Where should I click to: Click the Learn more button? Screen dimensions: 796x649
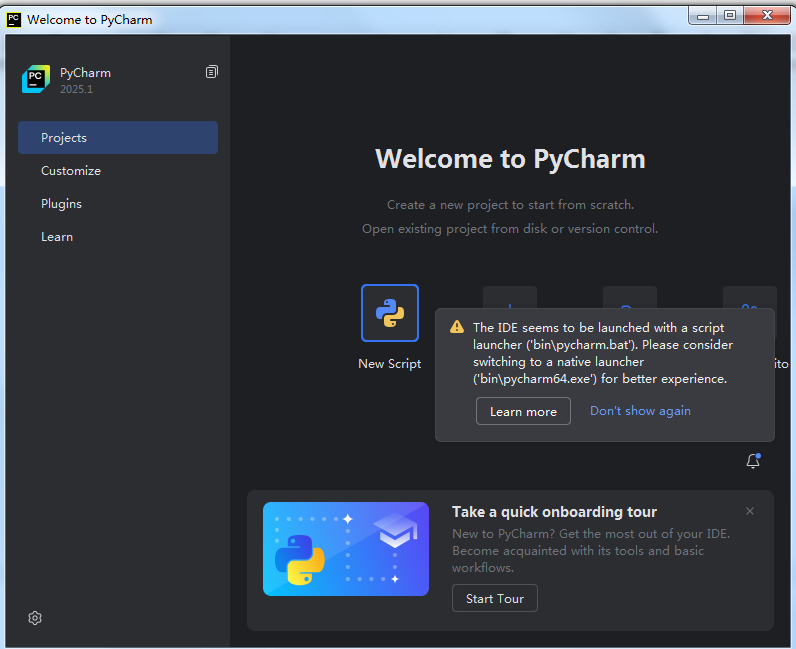coord(523,411)
